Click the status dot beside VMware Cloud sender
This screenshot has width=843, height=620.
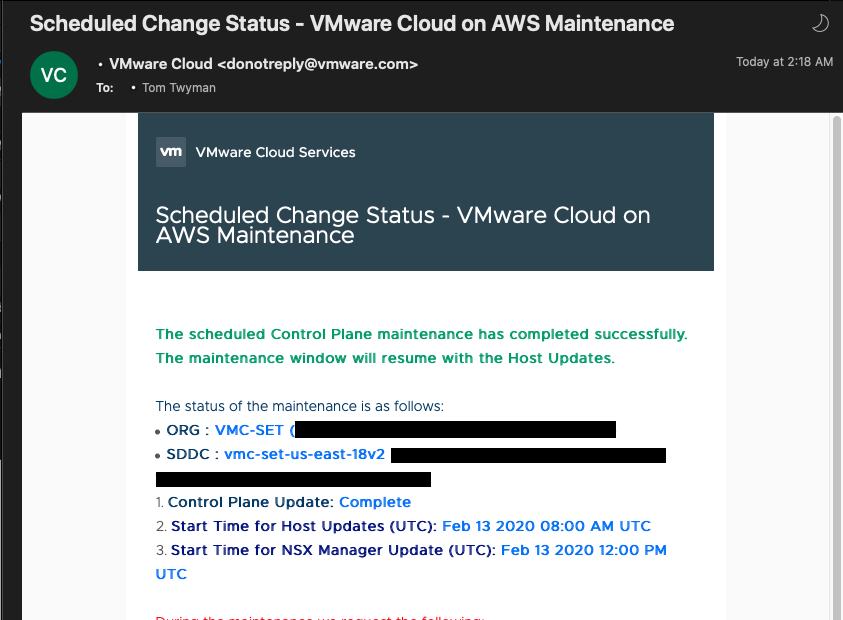(x=101, y=65)
